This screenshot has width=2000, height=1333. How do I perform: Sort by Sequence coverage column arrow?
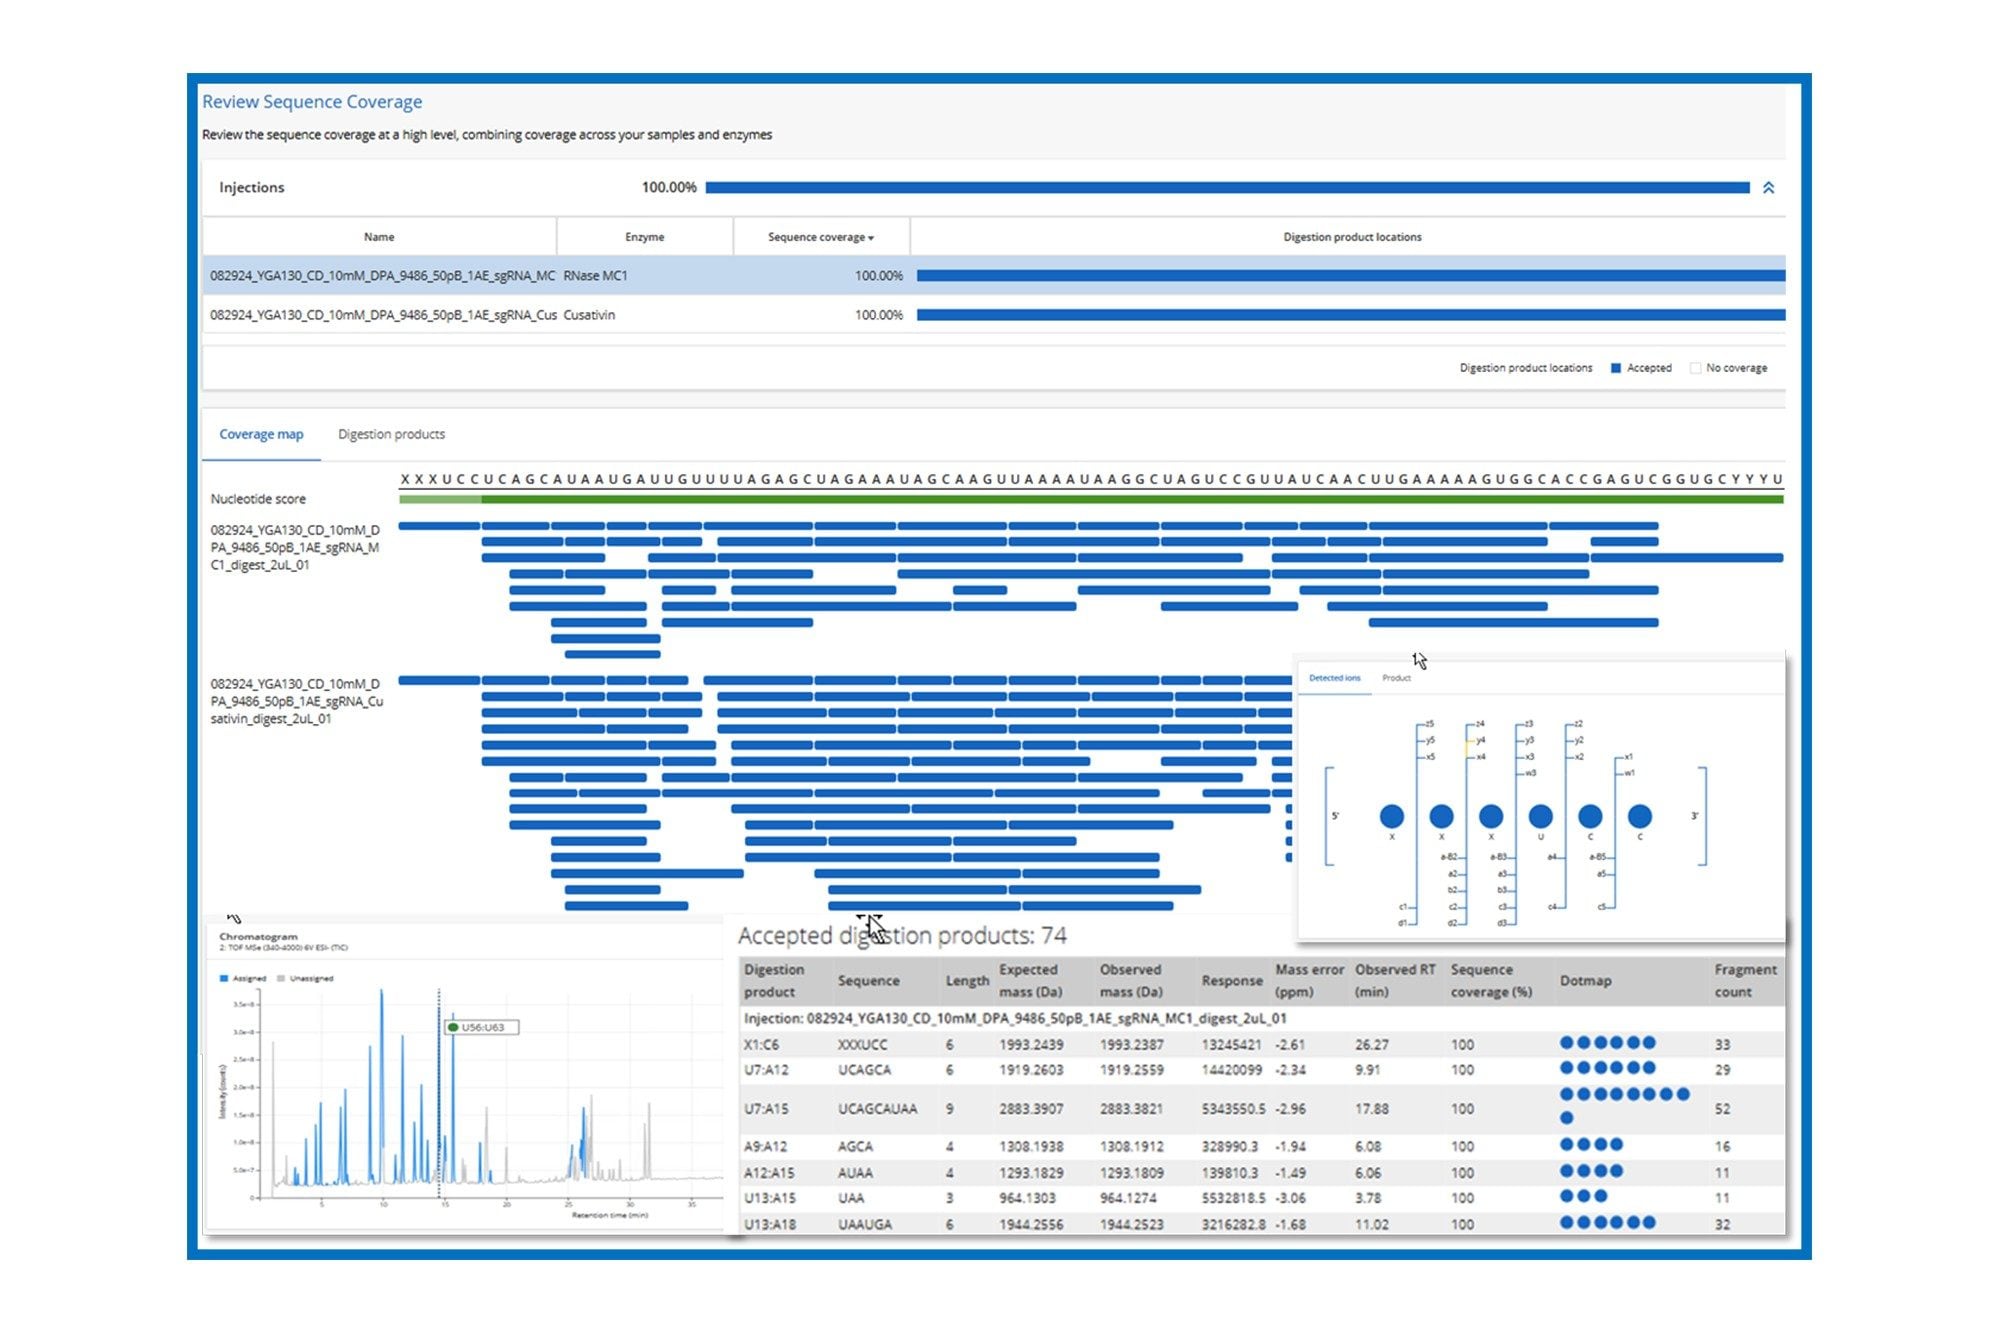tap(871, 238)
